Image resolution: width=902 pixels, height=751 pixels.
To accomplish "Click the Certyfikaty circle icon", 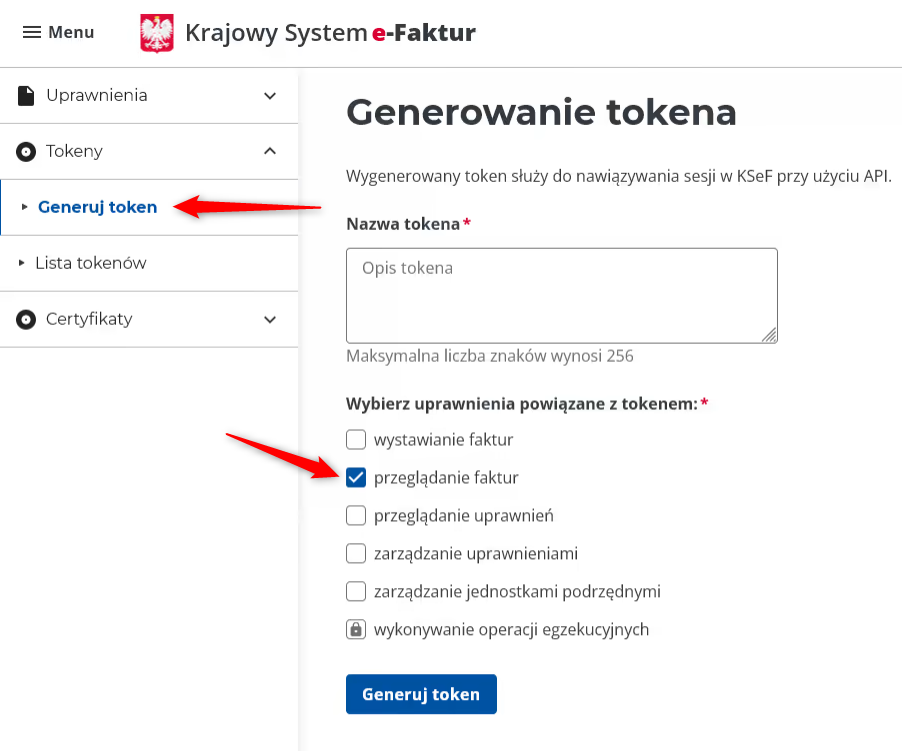I will point(26,320).
